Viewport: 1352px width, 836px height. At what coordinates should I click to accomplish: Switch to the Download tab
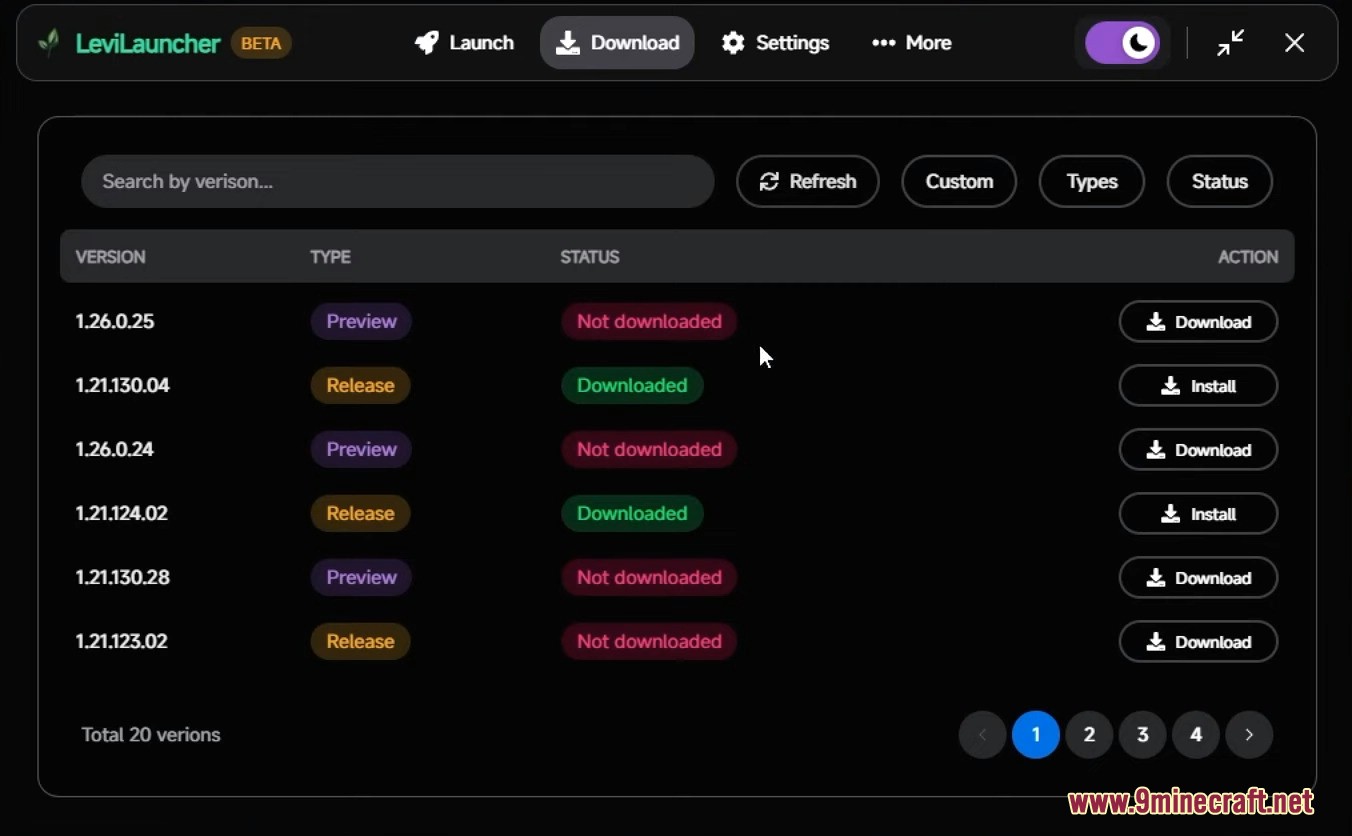617,43
